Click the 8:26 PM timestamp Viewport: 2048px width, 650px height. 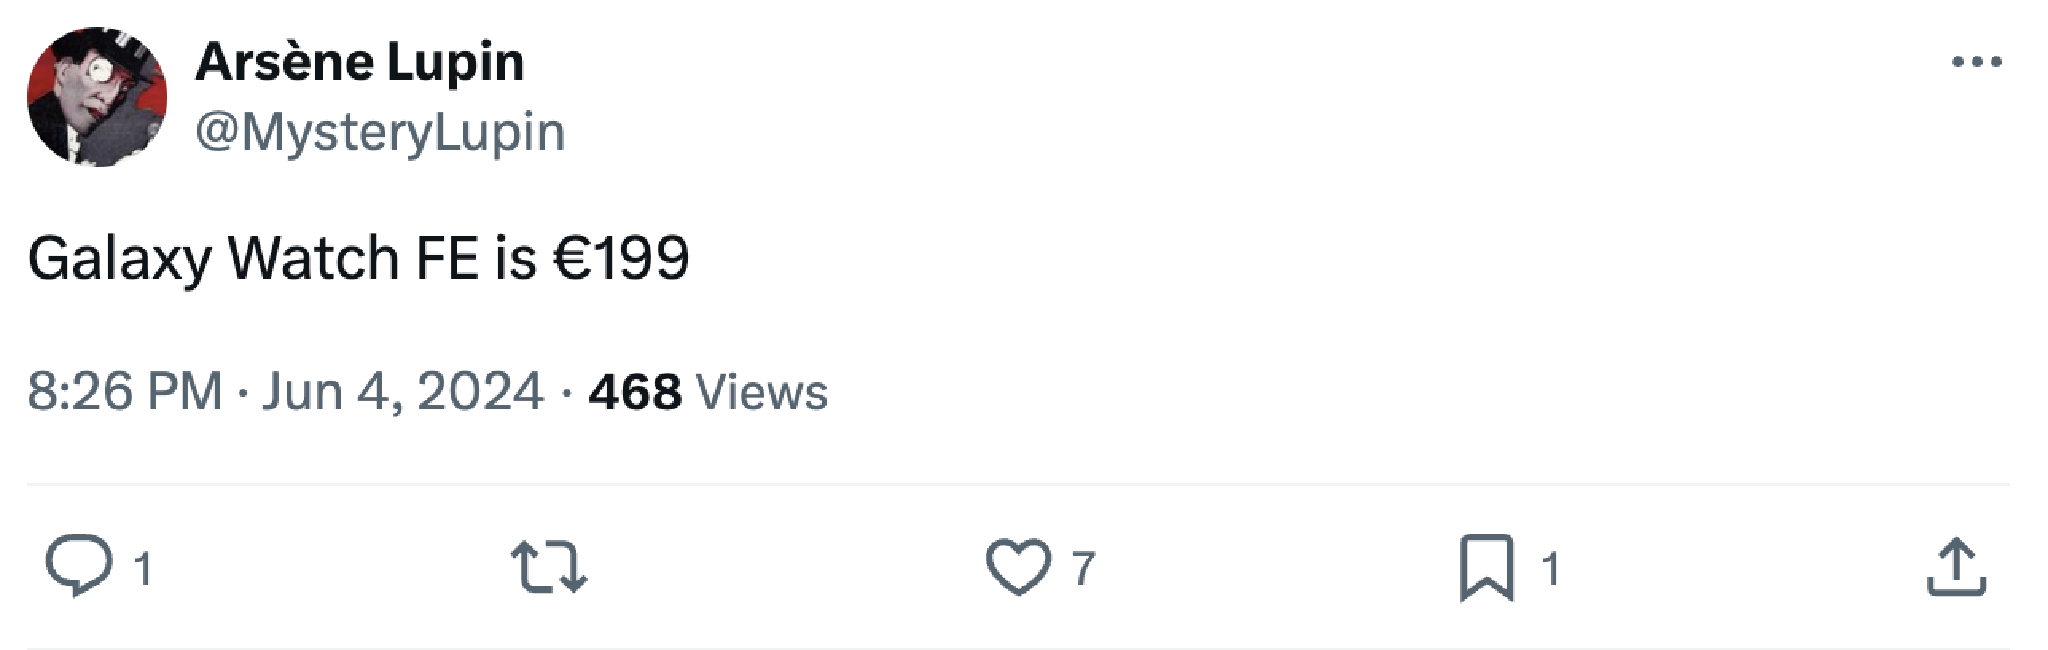pyautogui.click(x=125, y=391)
